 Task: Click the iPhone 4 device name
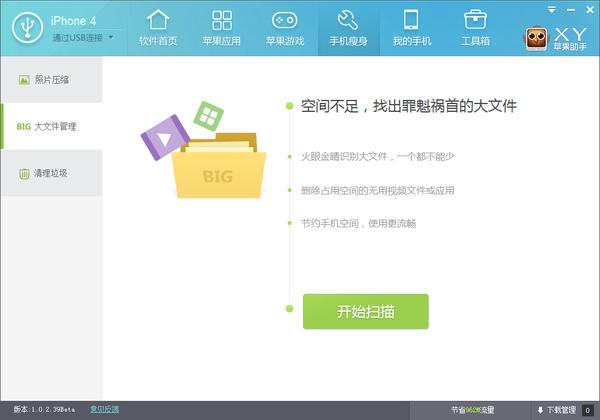pyautogui.click(x=73, y=21)
